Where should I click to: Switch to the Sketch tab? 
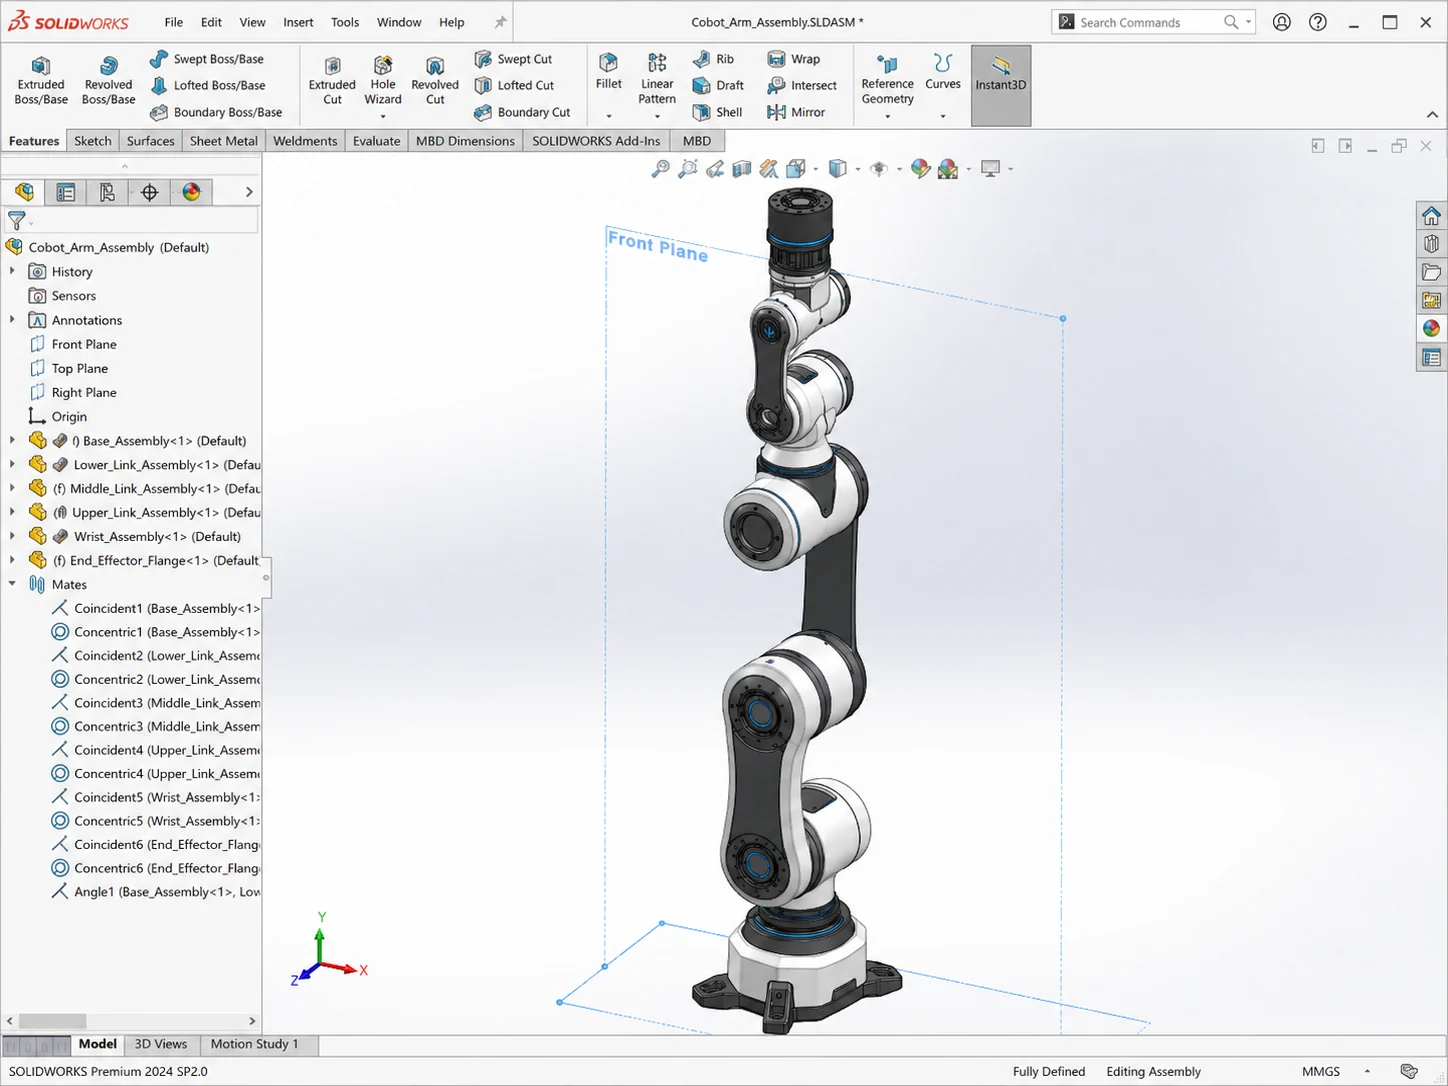pyautogui.click(x=93, y=141)
